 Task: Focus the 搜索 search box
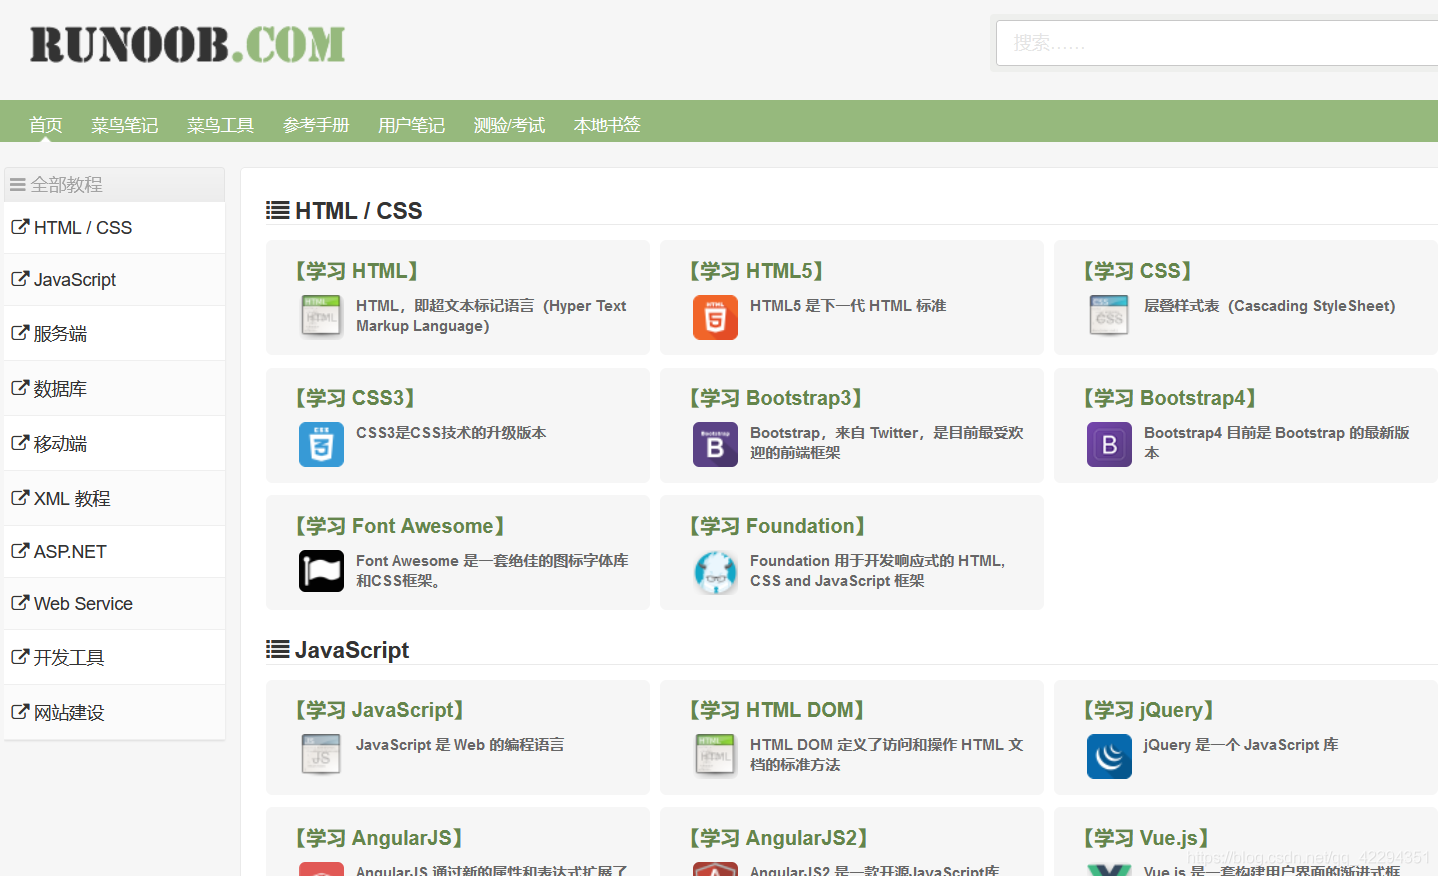1217,43
